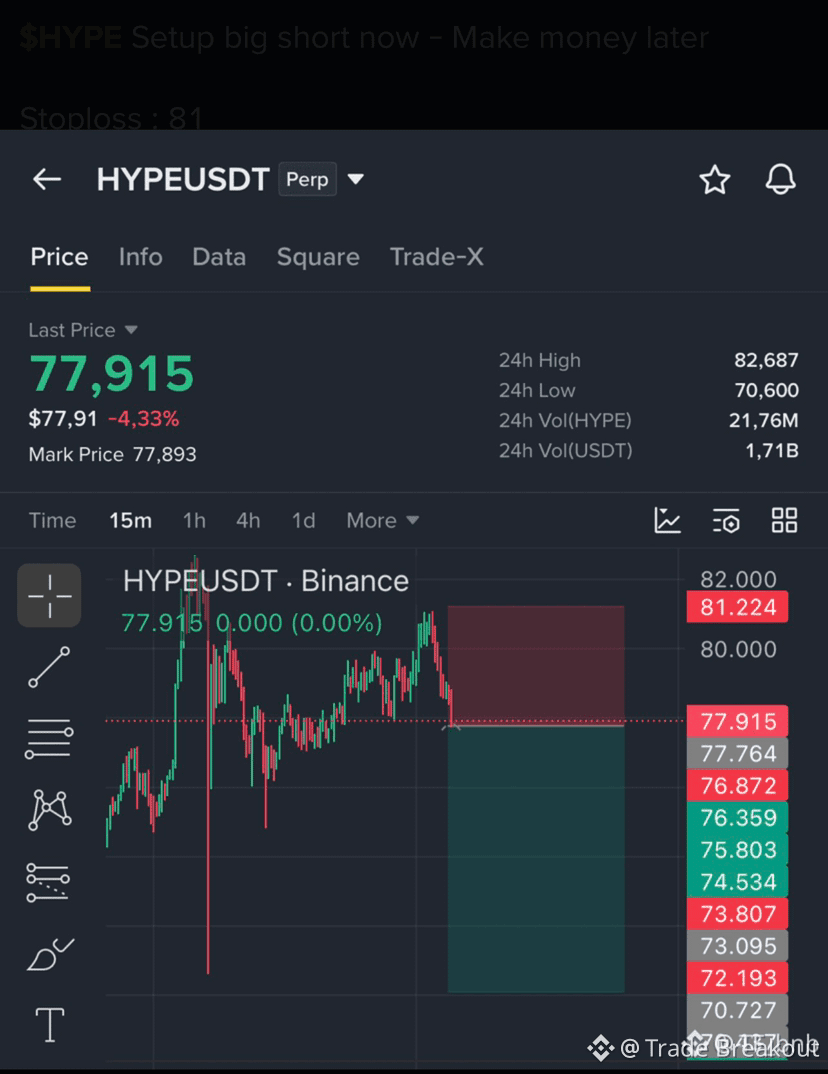
Task: Open the grid layout icon
Action: point(784,521)
